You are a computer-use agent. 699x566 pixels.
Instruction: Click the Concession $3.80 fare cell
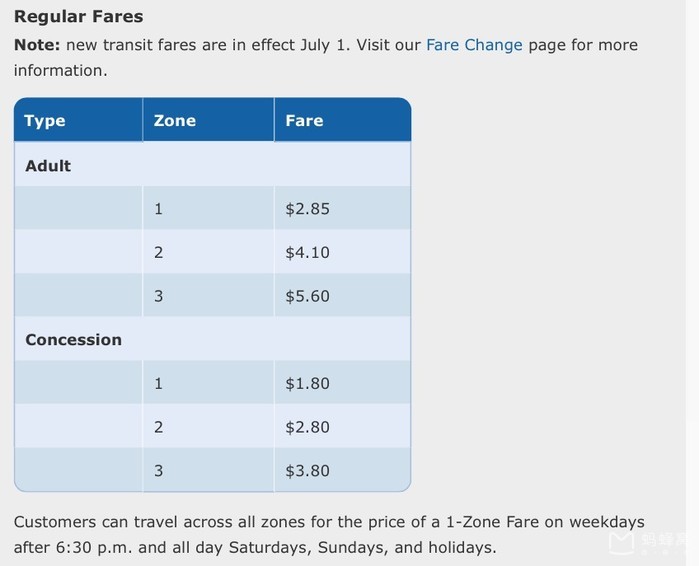(x=307, y=471)
